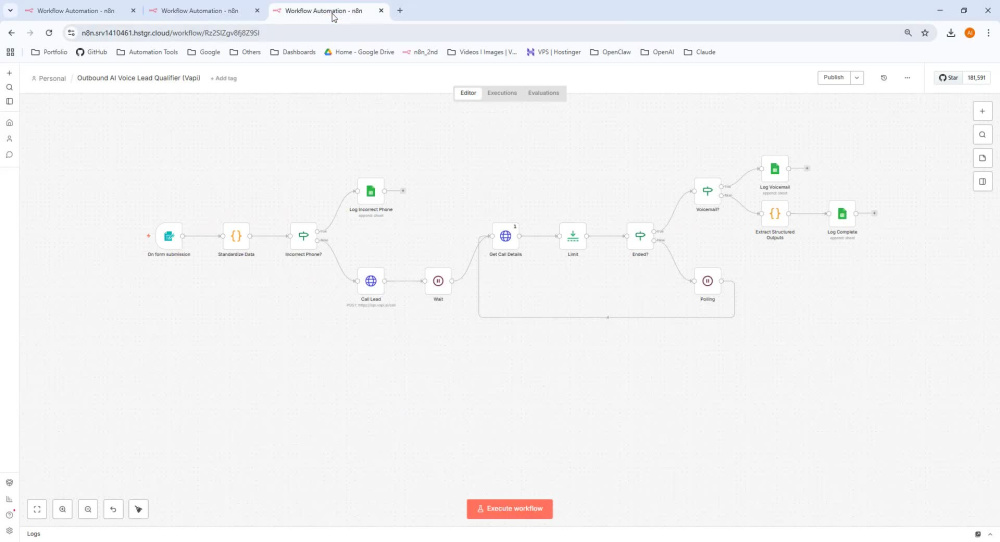Screen dimensions: 1000x542
Task: Open workflow history clock icon
Action: tap(884, 78)
